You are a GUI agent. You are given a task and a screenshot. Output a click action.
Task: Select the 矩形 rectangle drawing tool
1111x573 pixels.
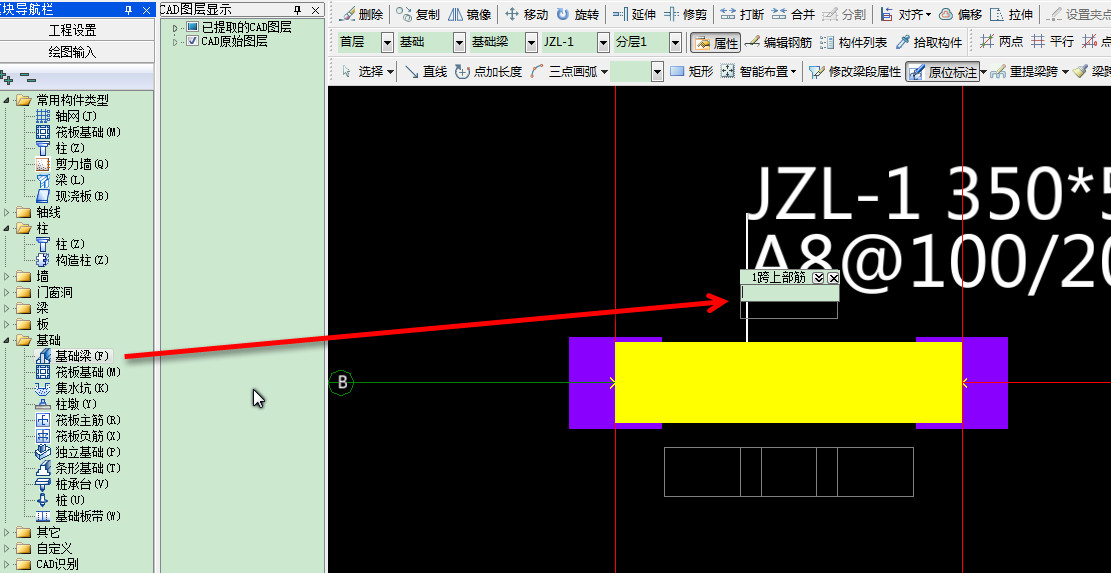[691, 72]
